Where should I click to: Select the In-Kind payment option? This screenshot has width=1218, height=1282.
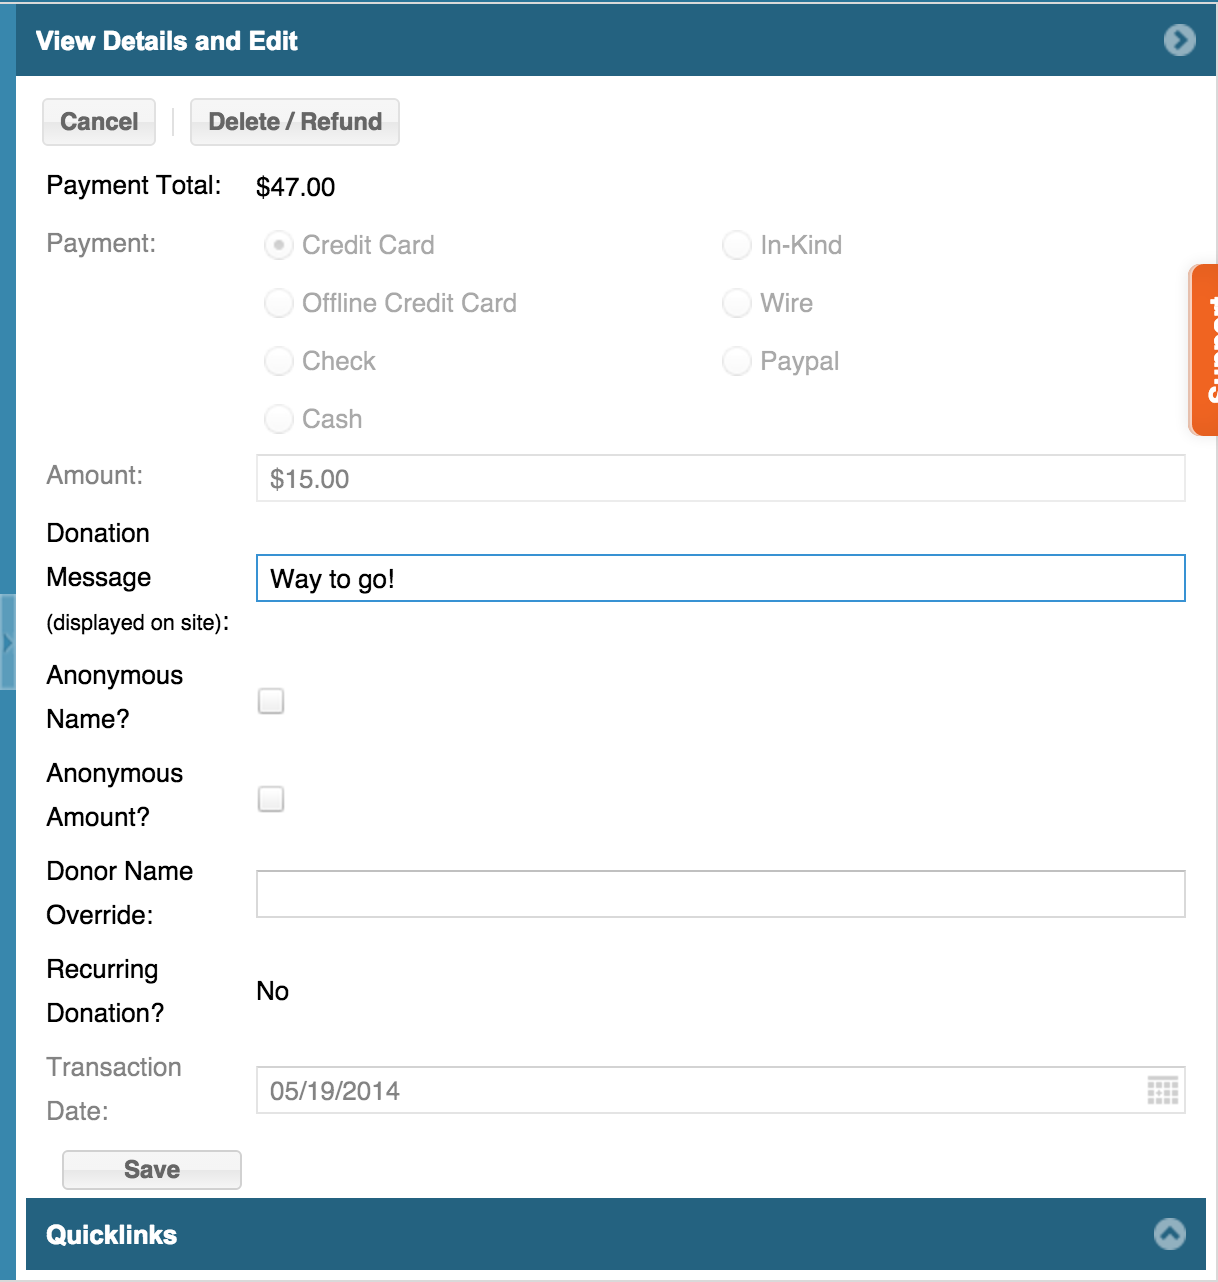(736, 245)
